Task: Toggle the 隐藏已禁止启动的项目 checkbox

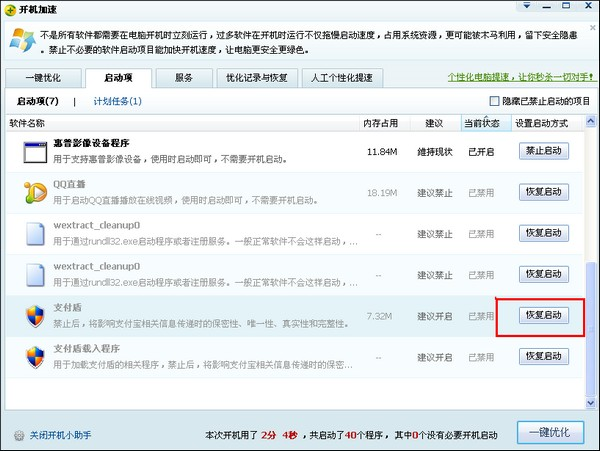Action: [494, 102]
